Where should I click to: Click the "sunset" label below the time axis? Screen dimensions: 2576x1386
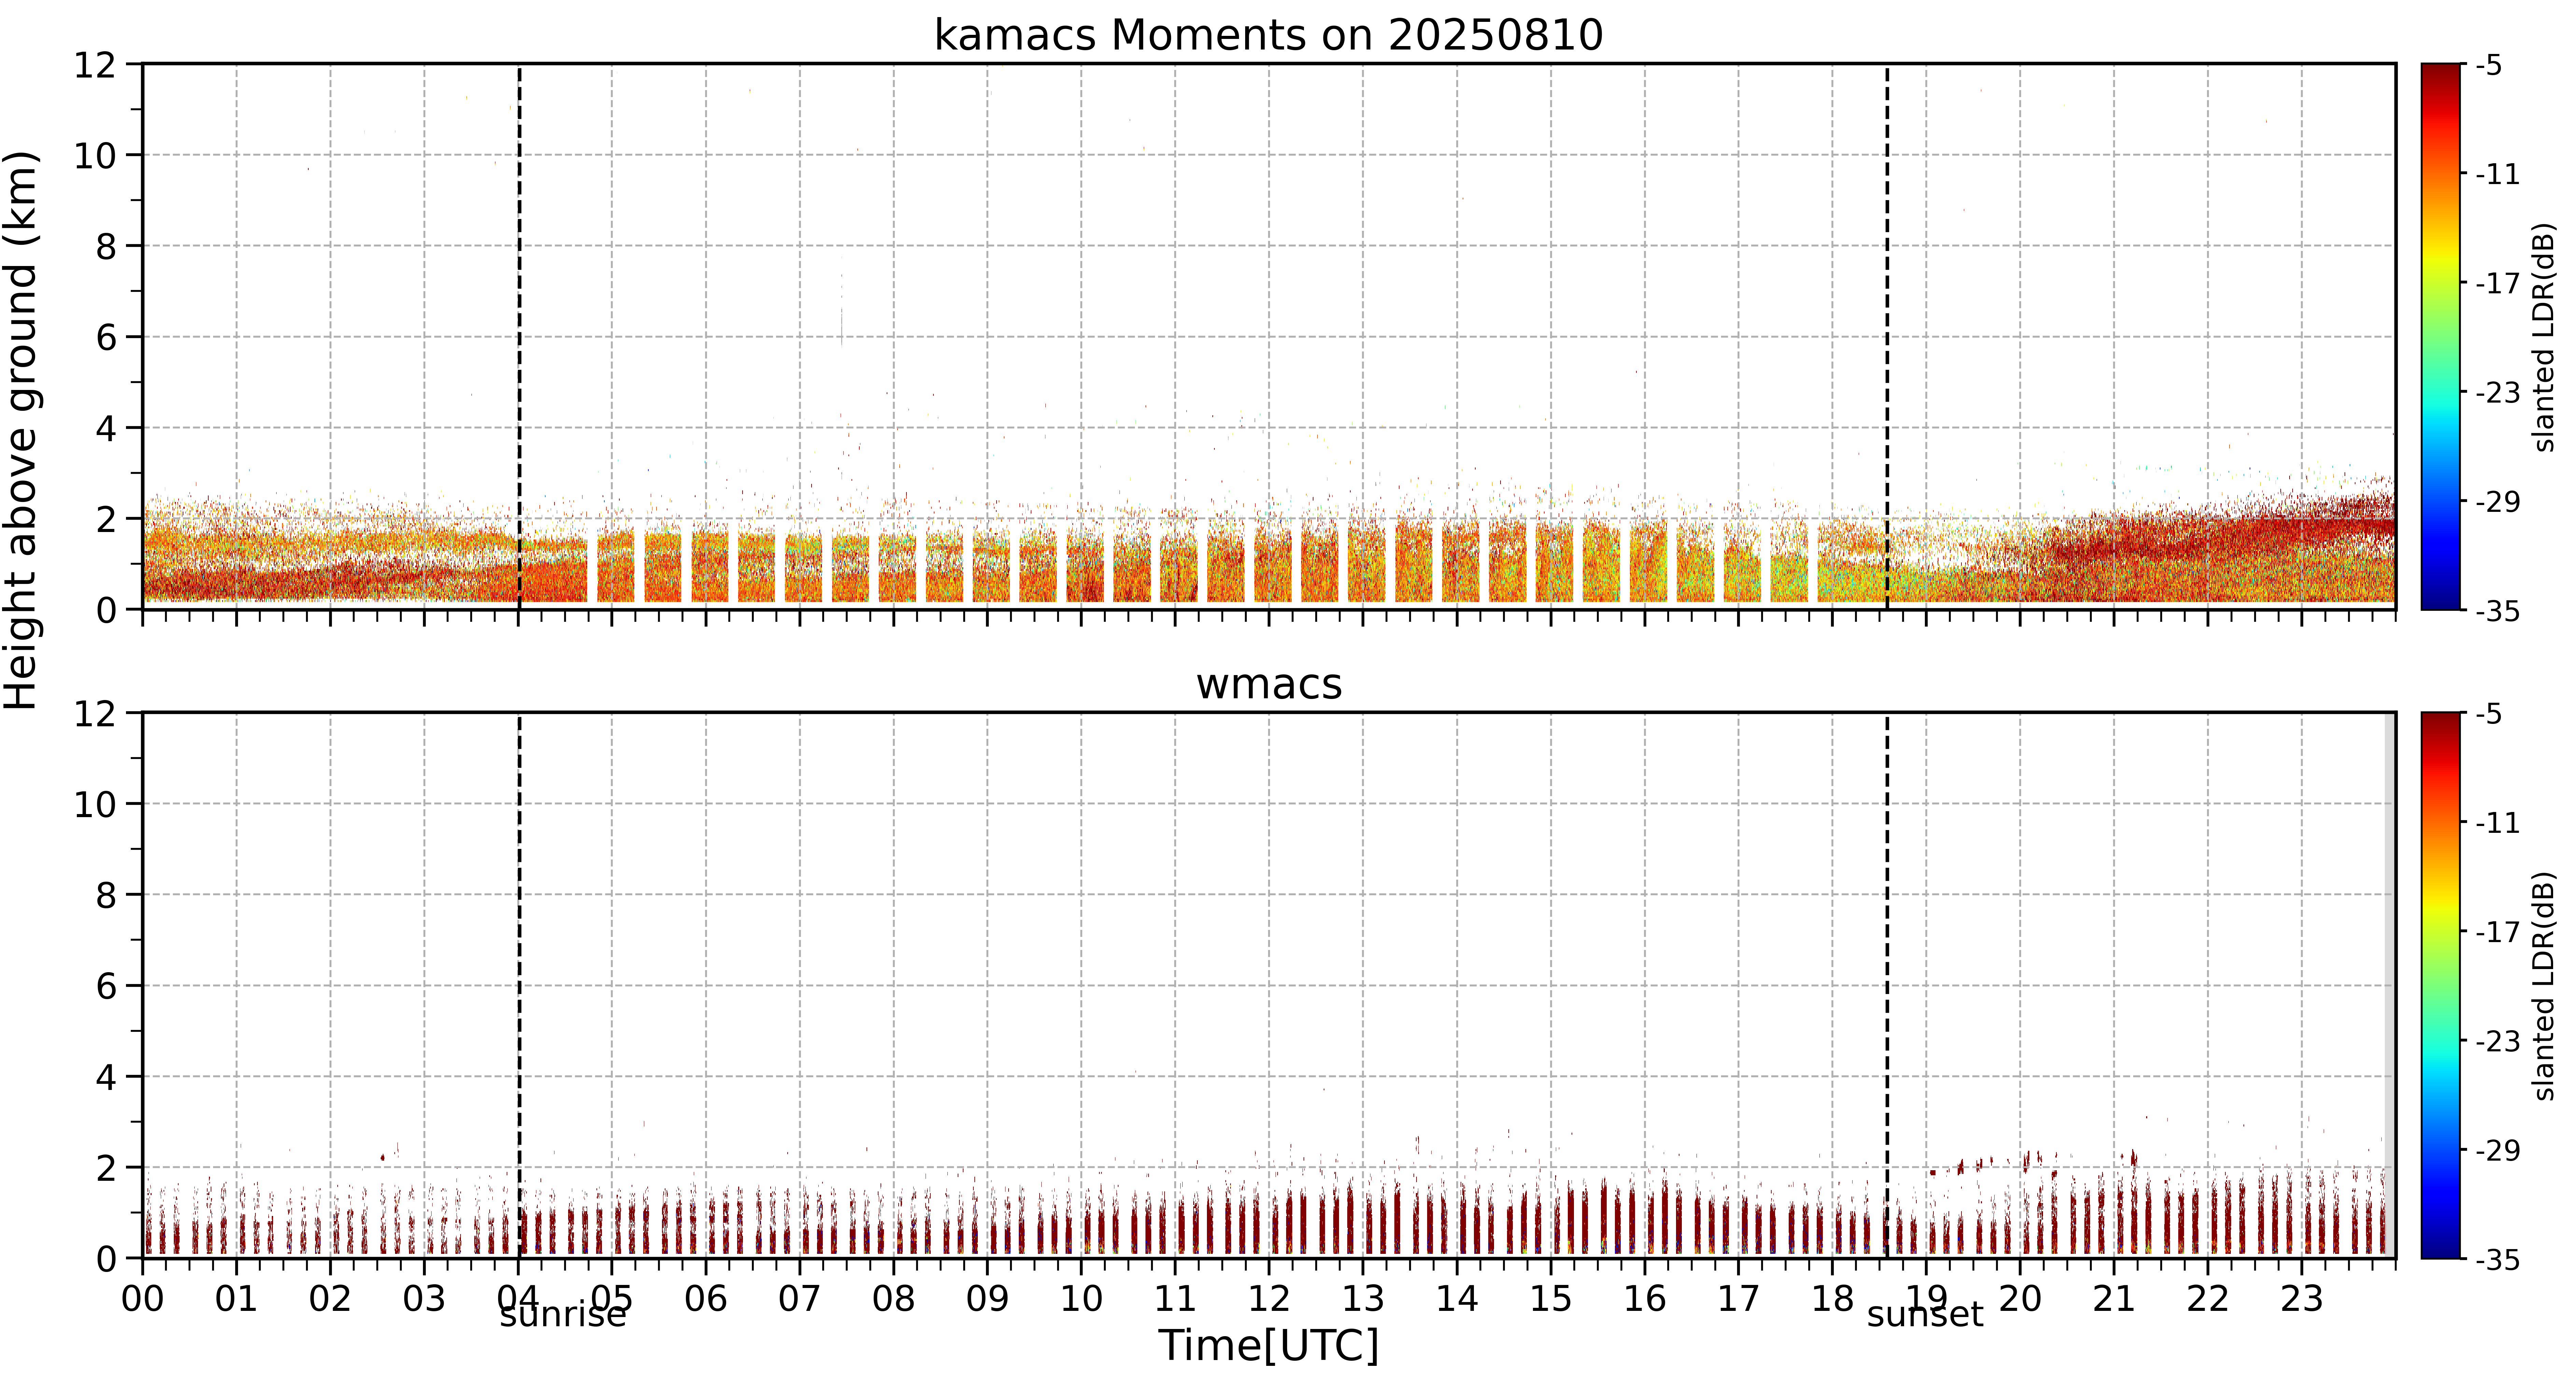pyautogui.click(x=1925, y=1314)
